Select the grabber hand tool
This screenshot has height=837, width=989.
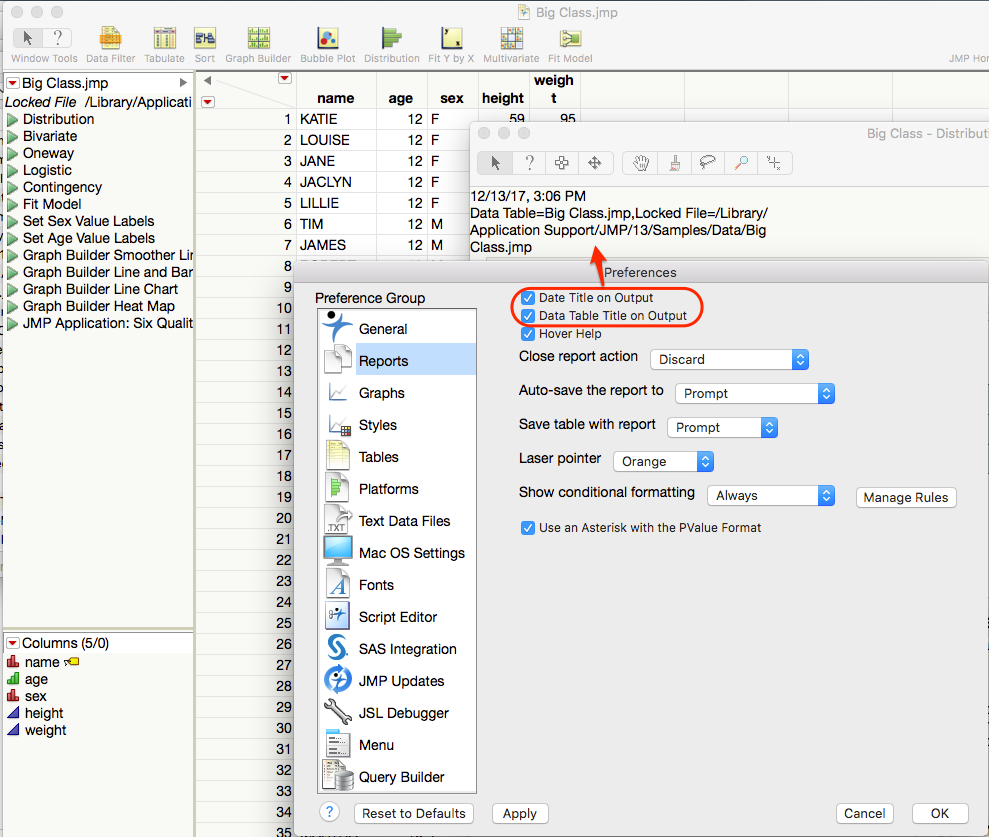click(641, 163)
